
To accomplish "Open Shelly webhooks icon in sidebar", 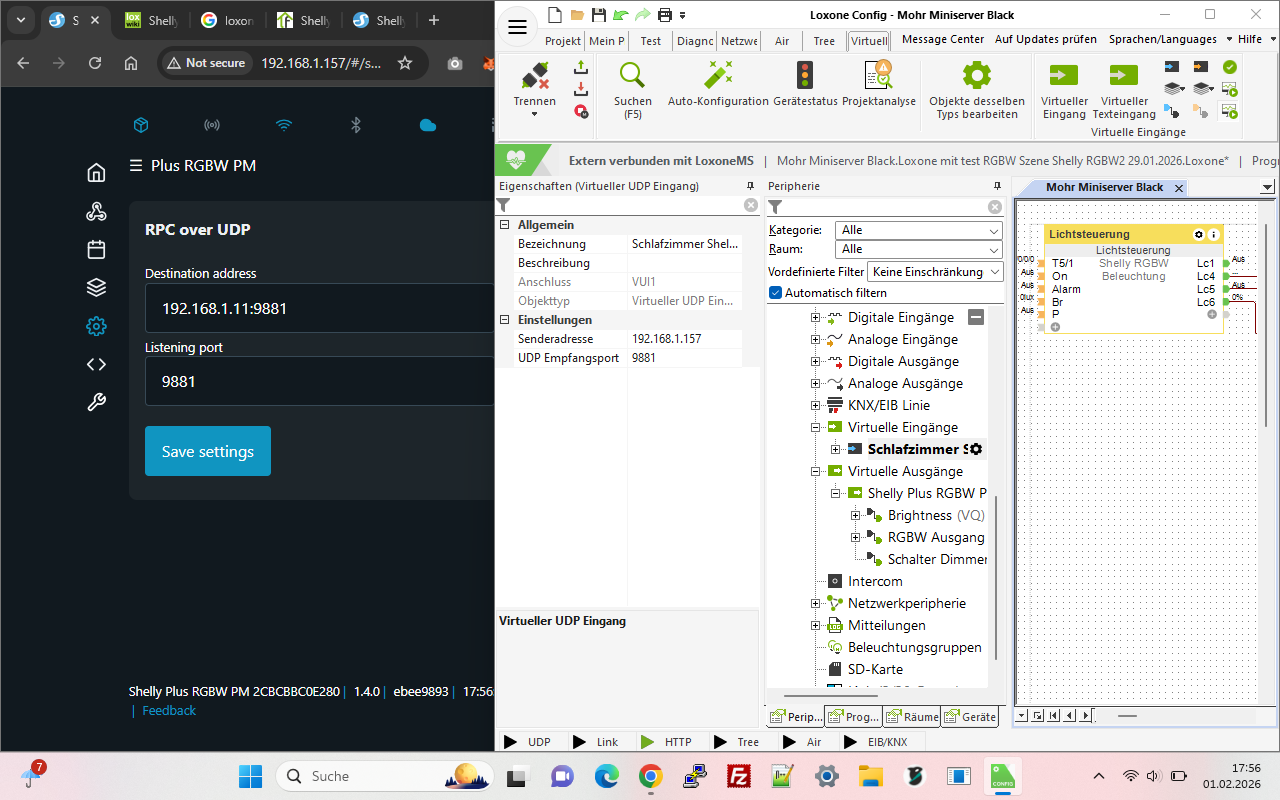I will (x=96, y=211).
